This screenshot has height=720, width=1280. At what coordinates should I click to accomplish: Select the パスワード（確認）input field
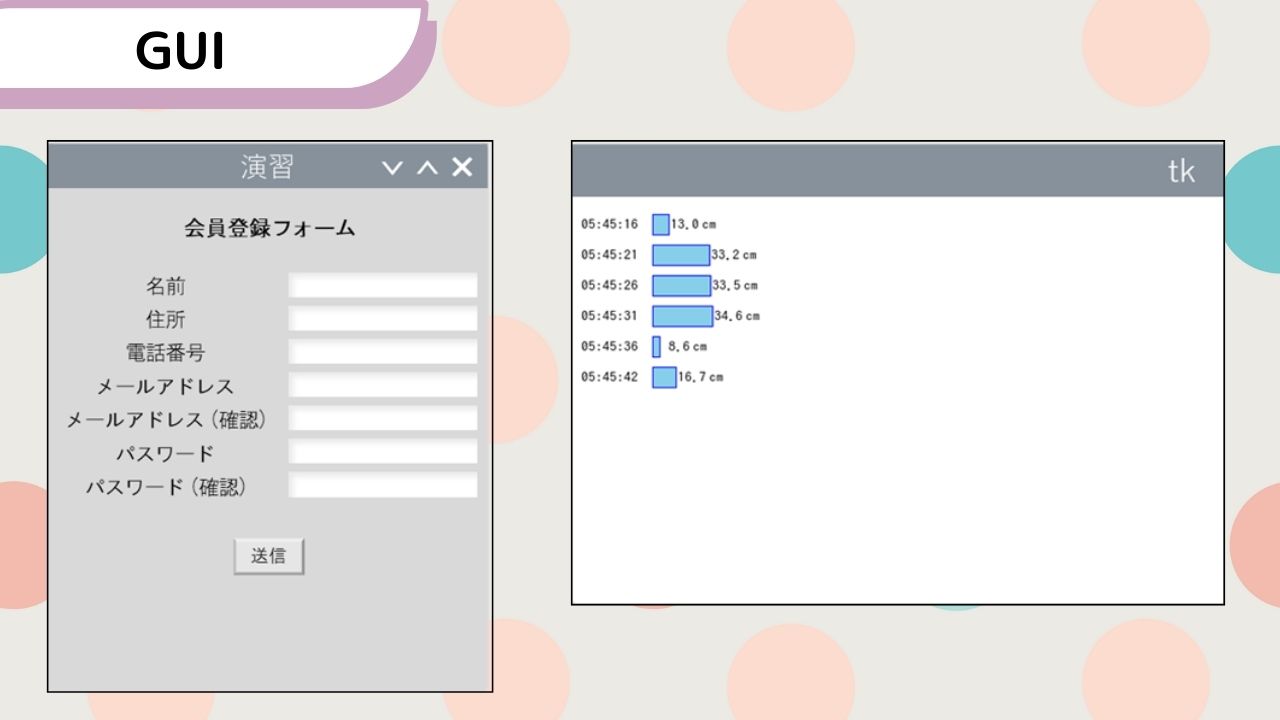point(383,486)
